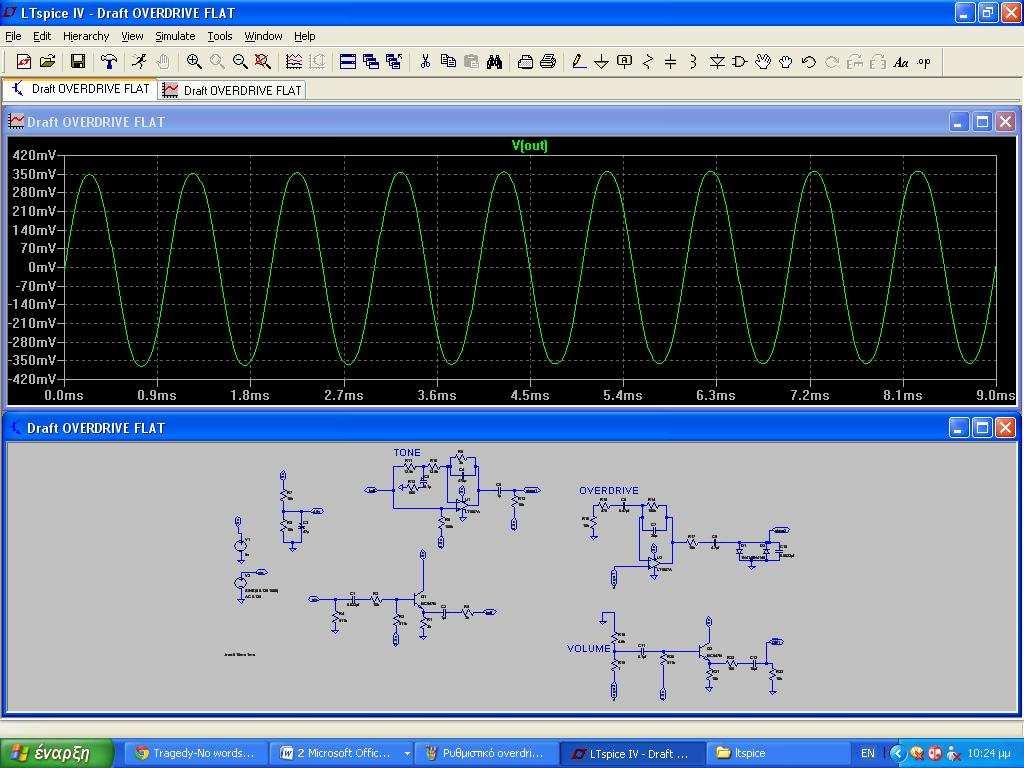Open the Tools menu
The height and width of the screenshot is (768, 1024).
(220, 36)
